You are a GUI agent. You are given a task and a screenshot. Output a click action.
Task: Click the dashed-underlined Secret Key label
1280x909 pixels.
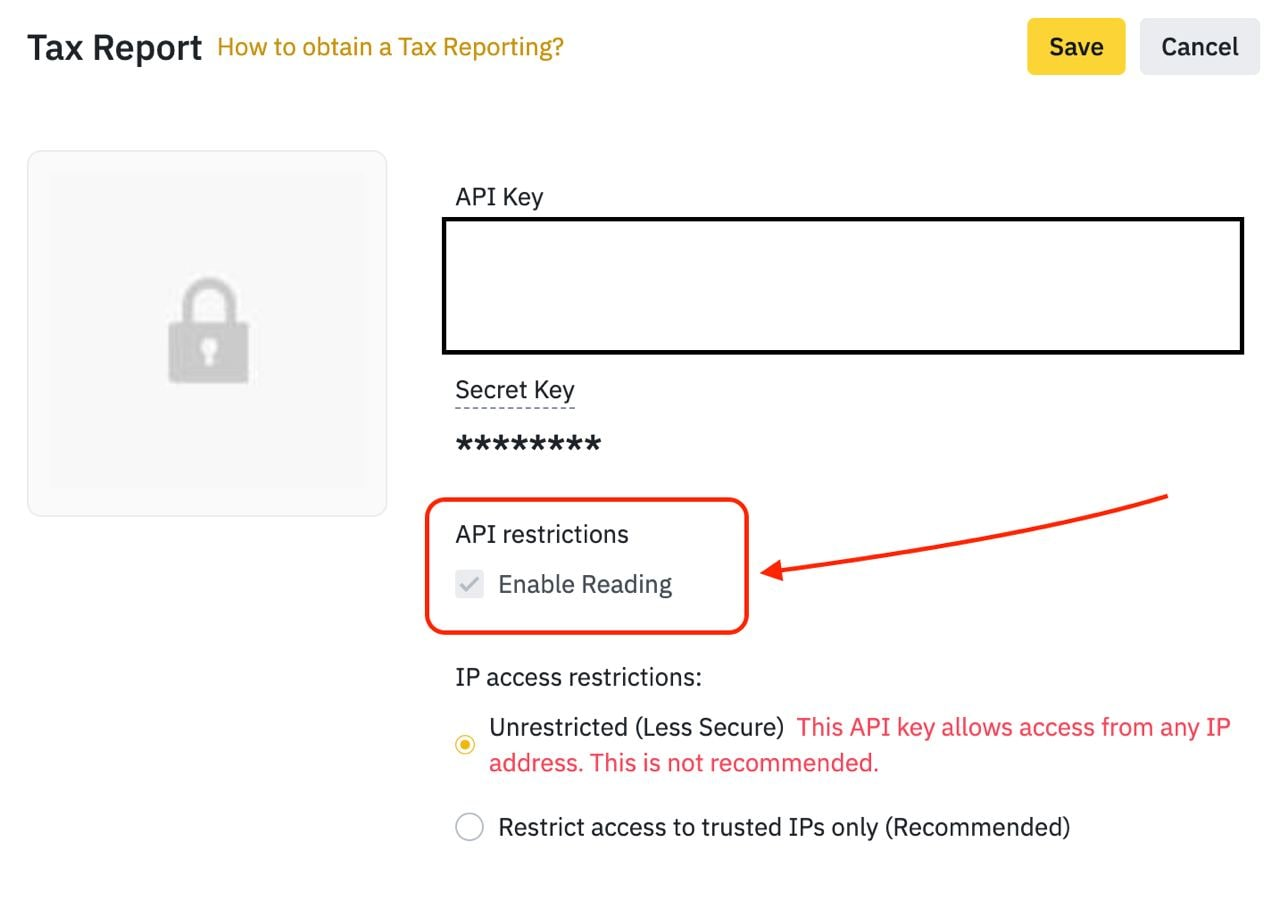(515, 390)
